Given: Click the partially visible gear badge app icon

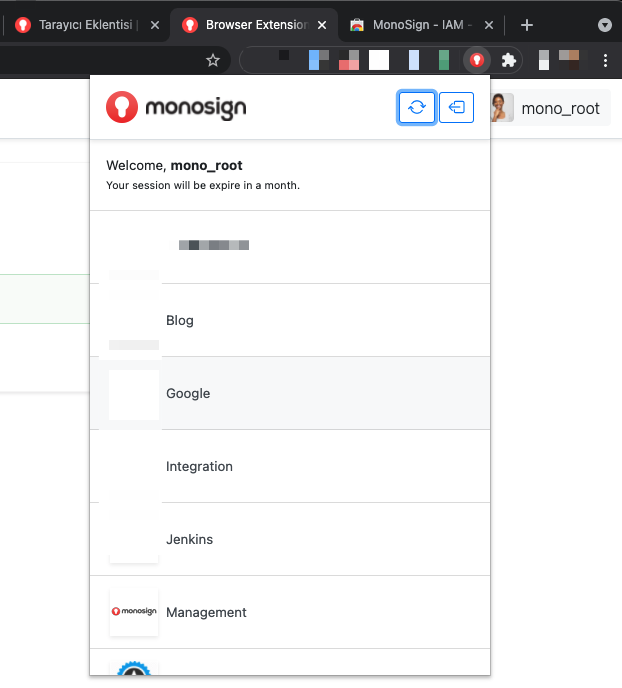Looking at the screenshot, I should pyautogui.click(x=134, y=668).
